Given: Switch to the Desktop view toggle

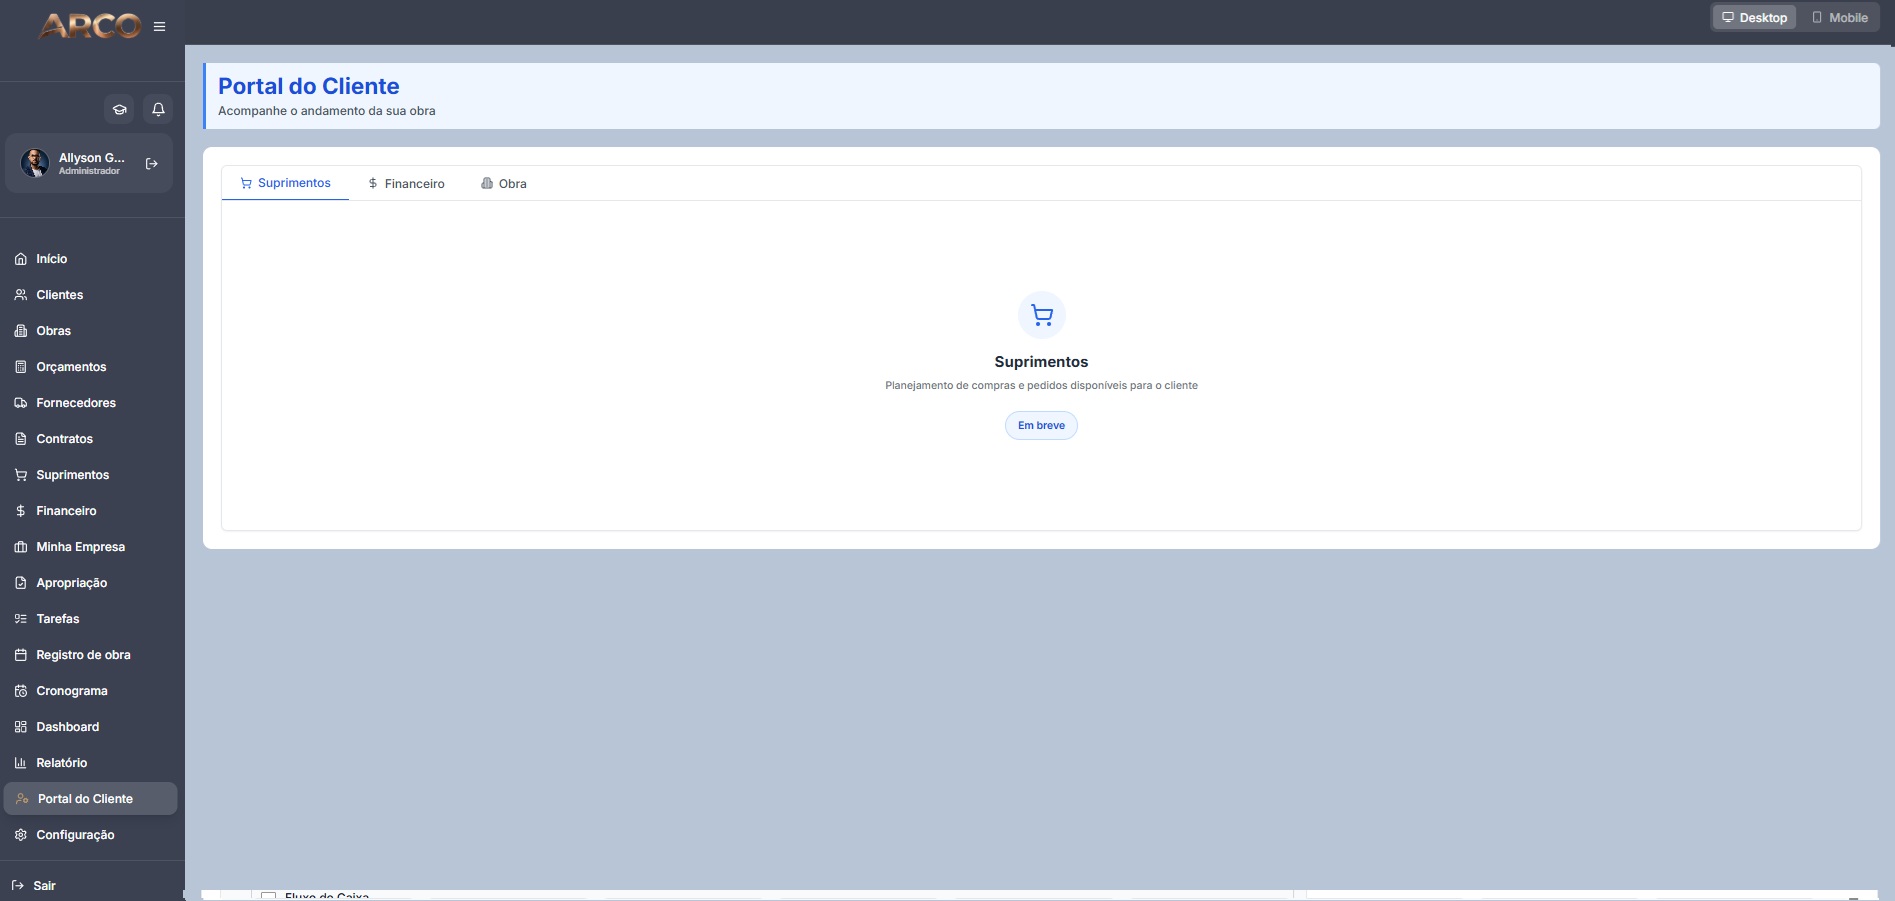Looking at the screenshot, I should (1754, 18).
